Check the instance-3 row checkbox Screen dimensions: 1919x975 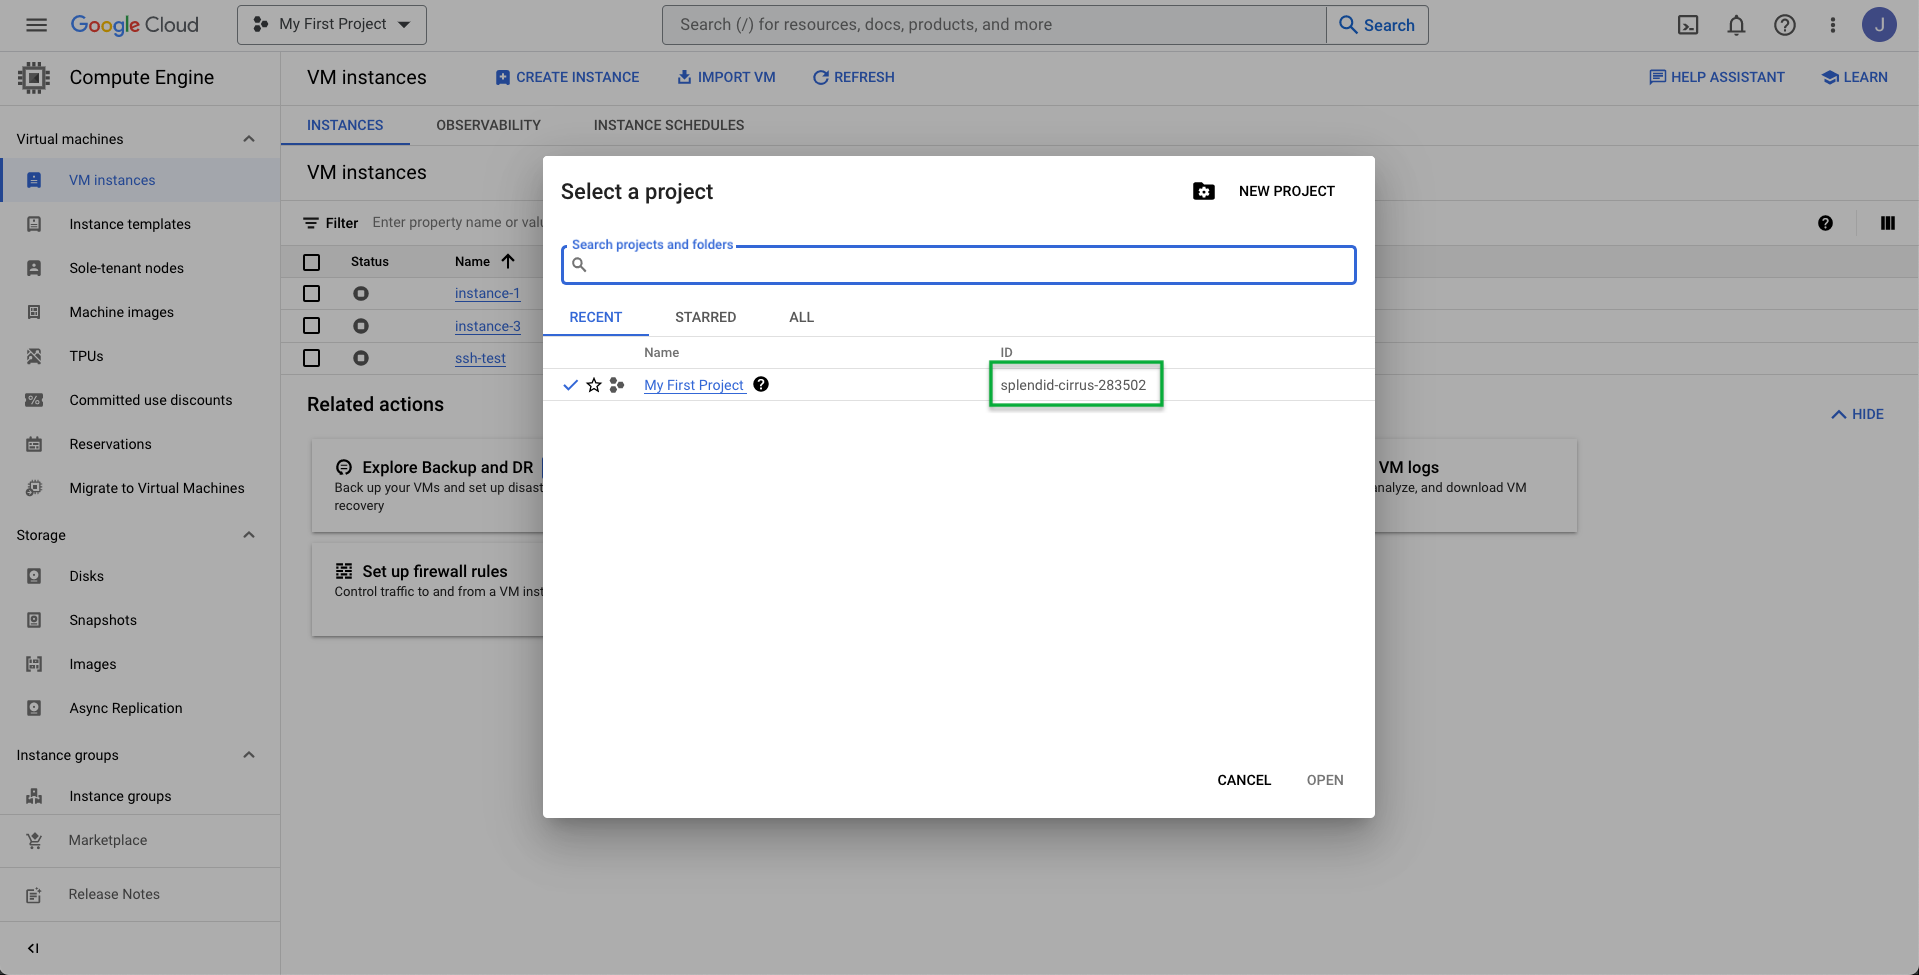tap(312, 325)
